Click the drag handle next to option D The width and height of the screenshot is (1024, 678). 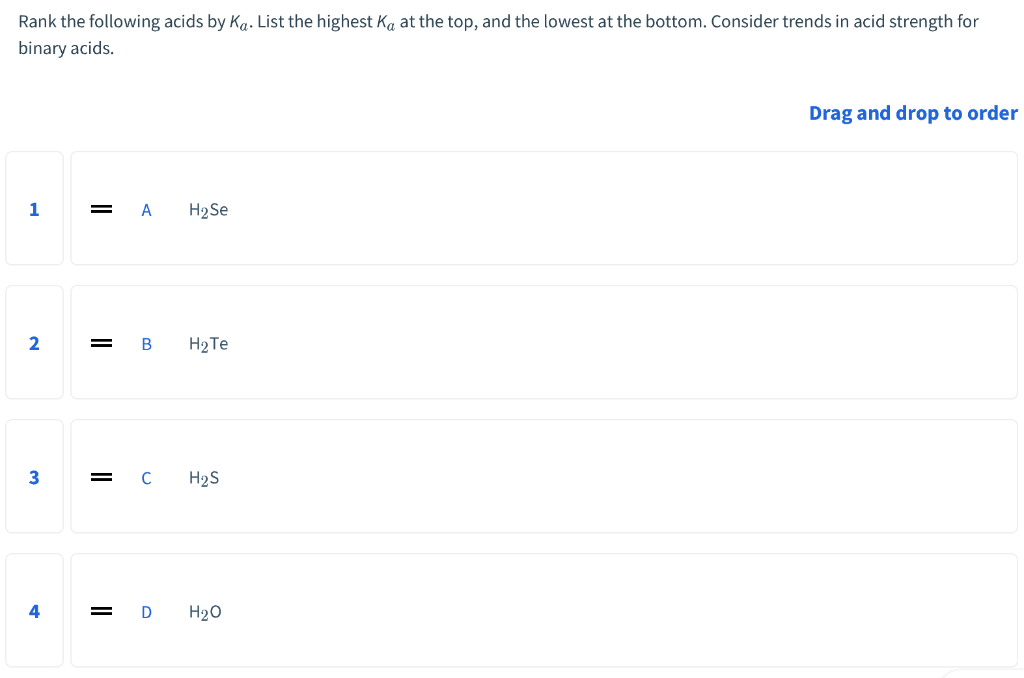101,610
